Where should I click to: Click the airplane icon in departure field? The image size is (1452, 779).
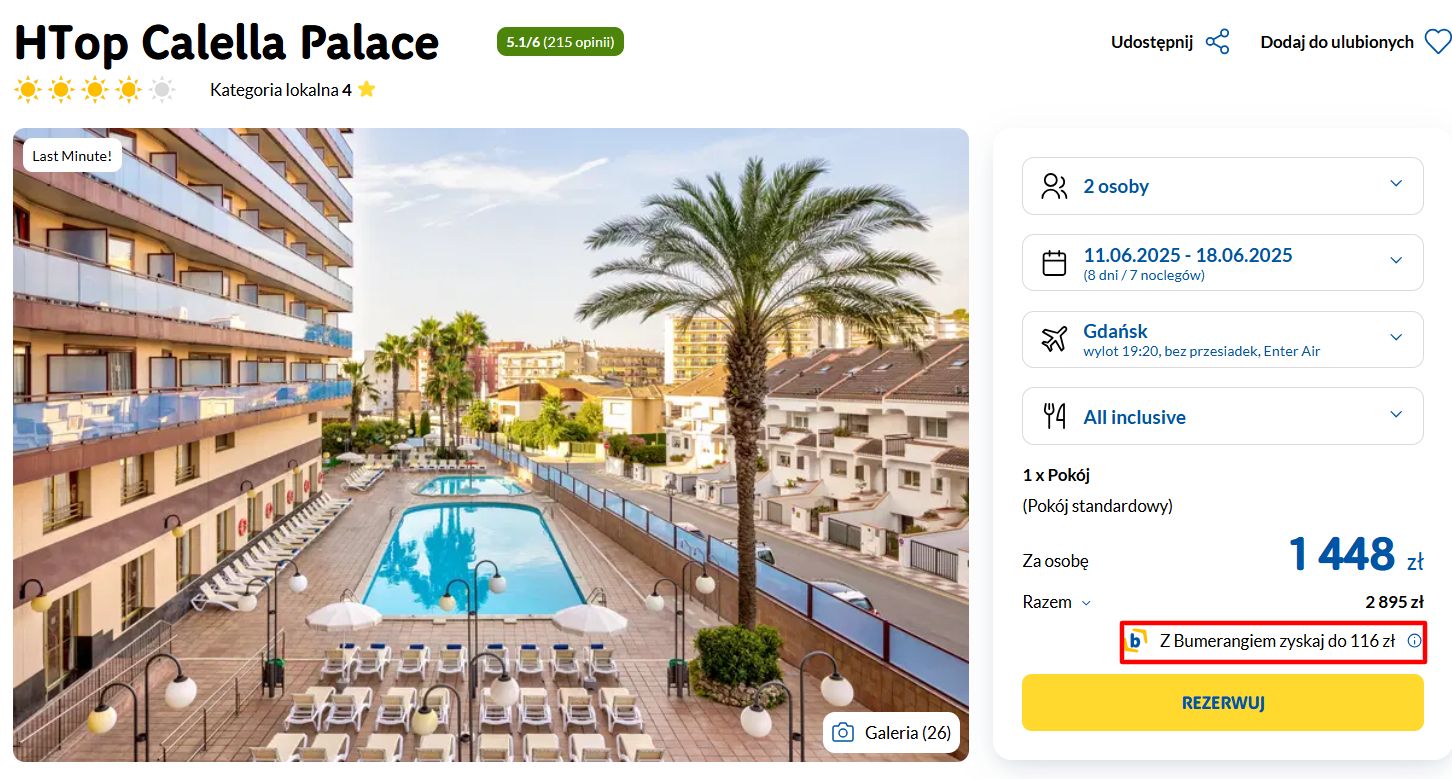[1054, 339]
